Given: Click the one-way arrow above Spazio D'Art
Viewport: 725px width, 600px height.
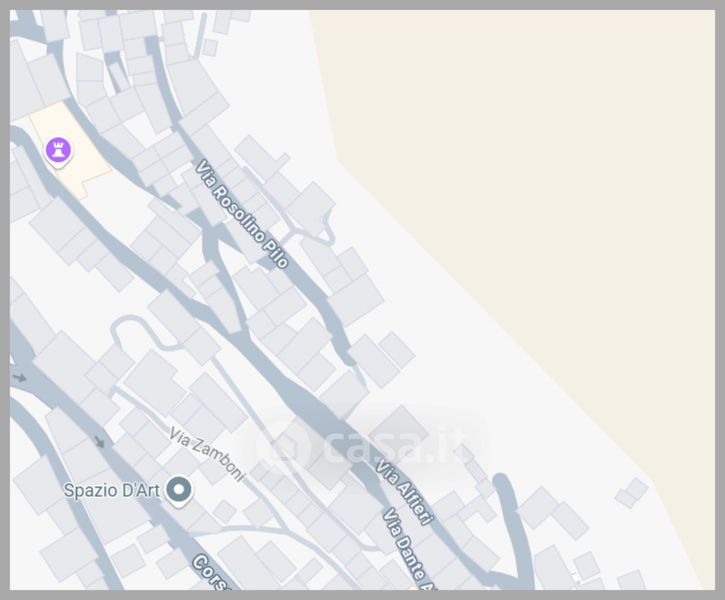Looking at the screenshot, I should point(99,441).
